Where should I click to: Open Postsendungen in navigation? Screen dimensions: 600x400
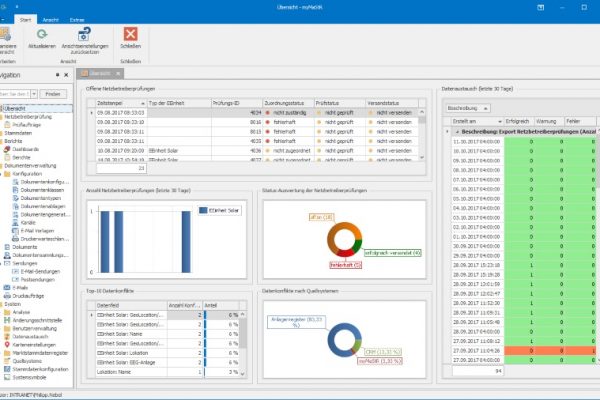(x=38, y=280)
